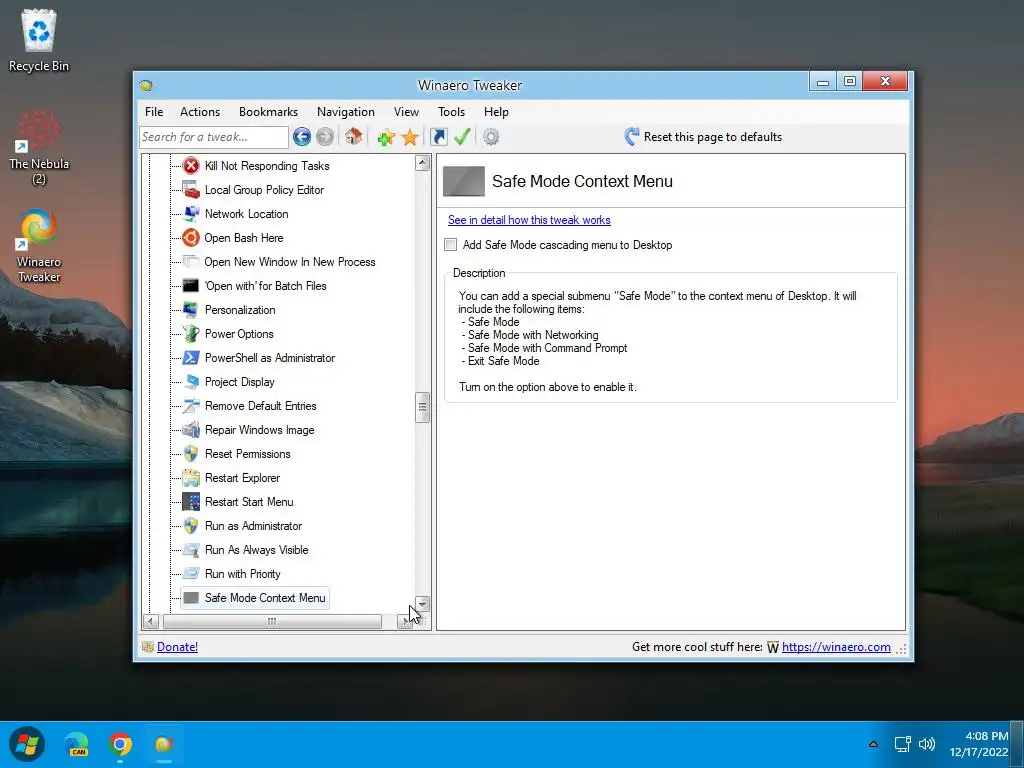Click the Winaero Tweaker taskbar icon
The image size is (1024, 768).
163,744
